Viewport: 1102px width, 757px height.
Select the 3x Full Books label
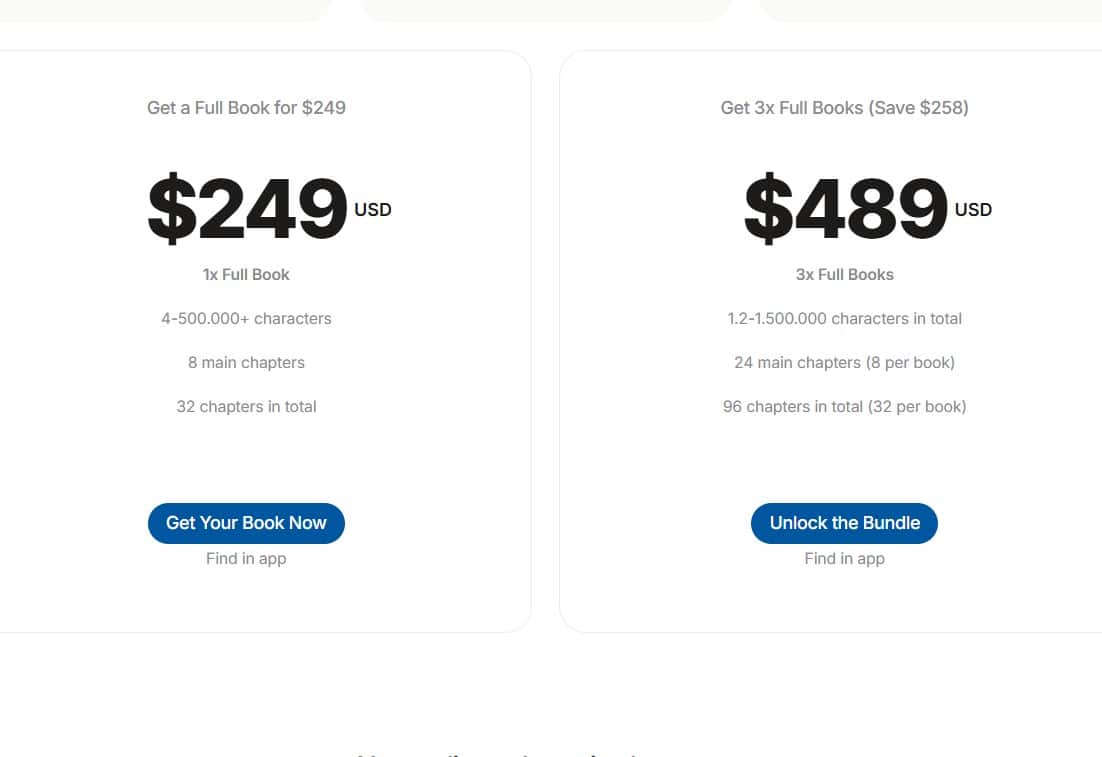[844, 274]
